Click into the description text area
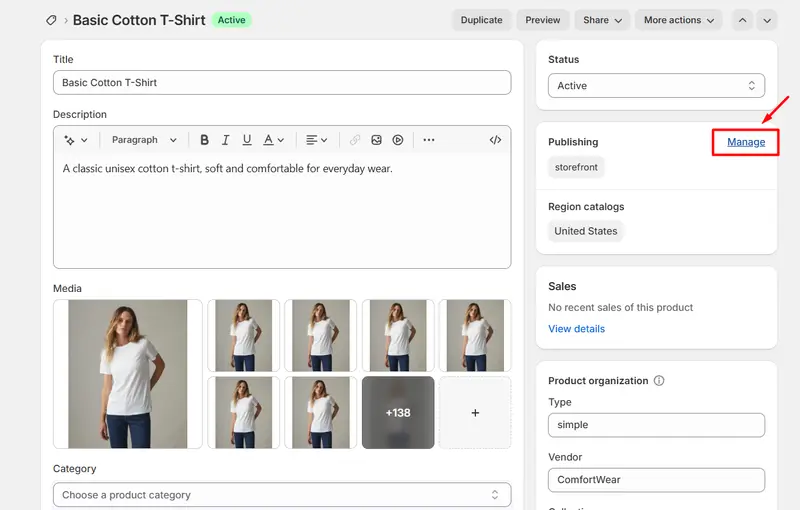The image size is (800, 510). (282, 212)
